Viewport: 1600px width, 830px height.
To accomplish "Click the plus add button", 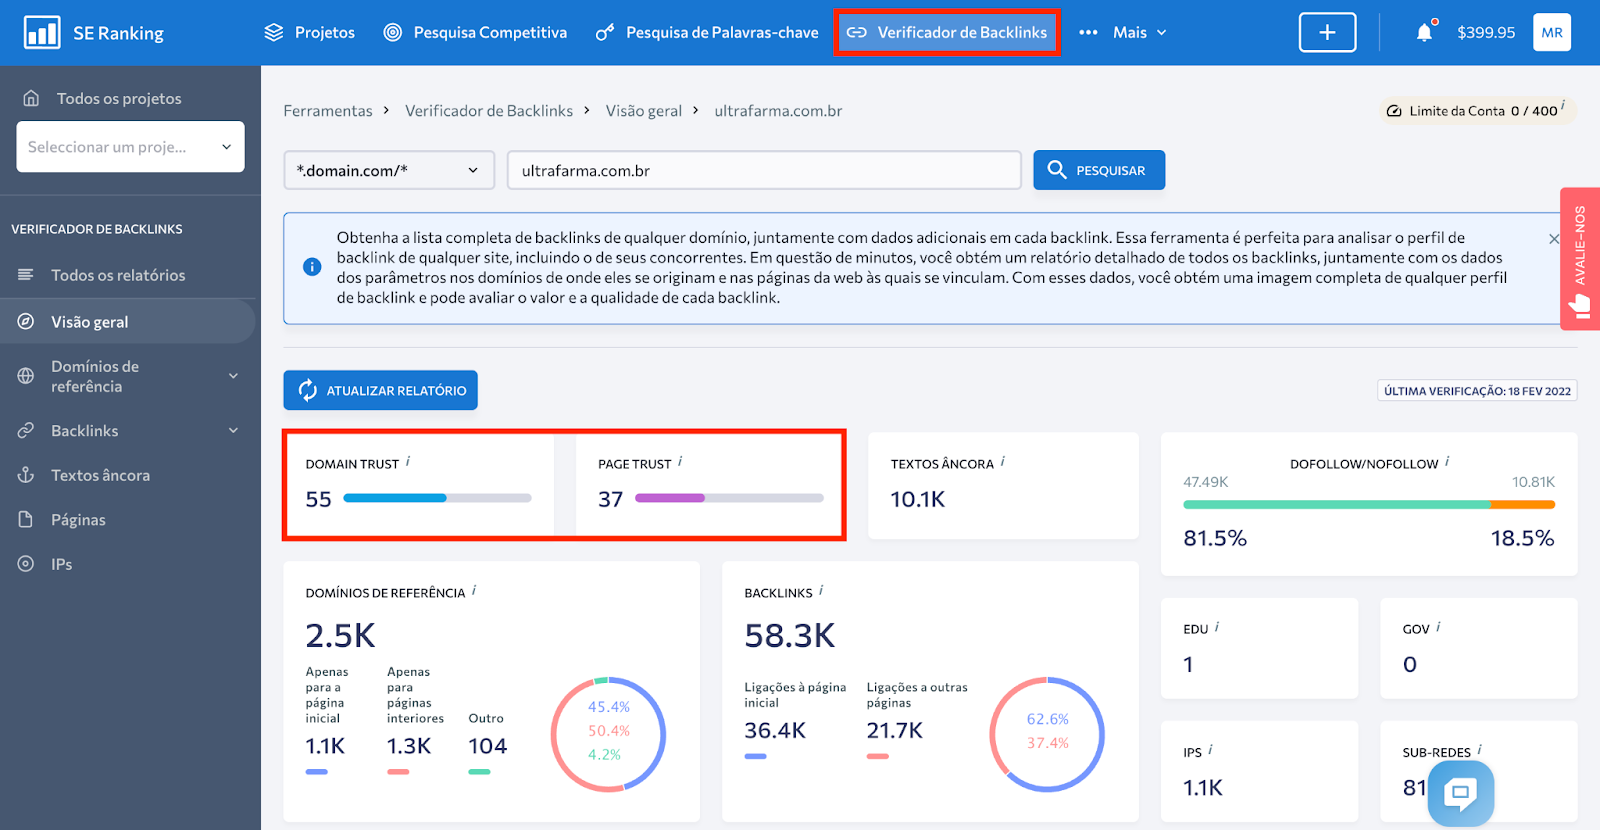I will tap(1327, 32).
